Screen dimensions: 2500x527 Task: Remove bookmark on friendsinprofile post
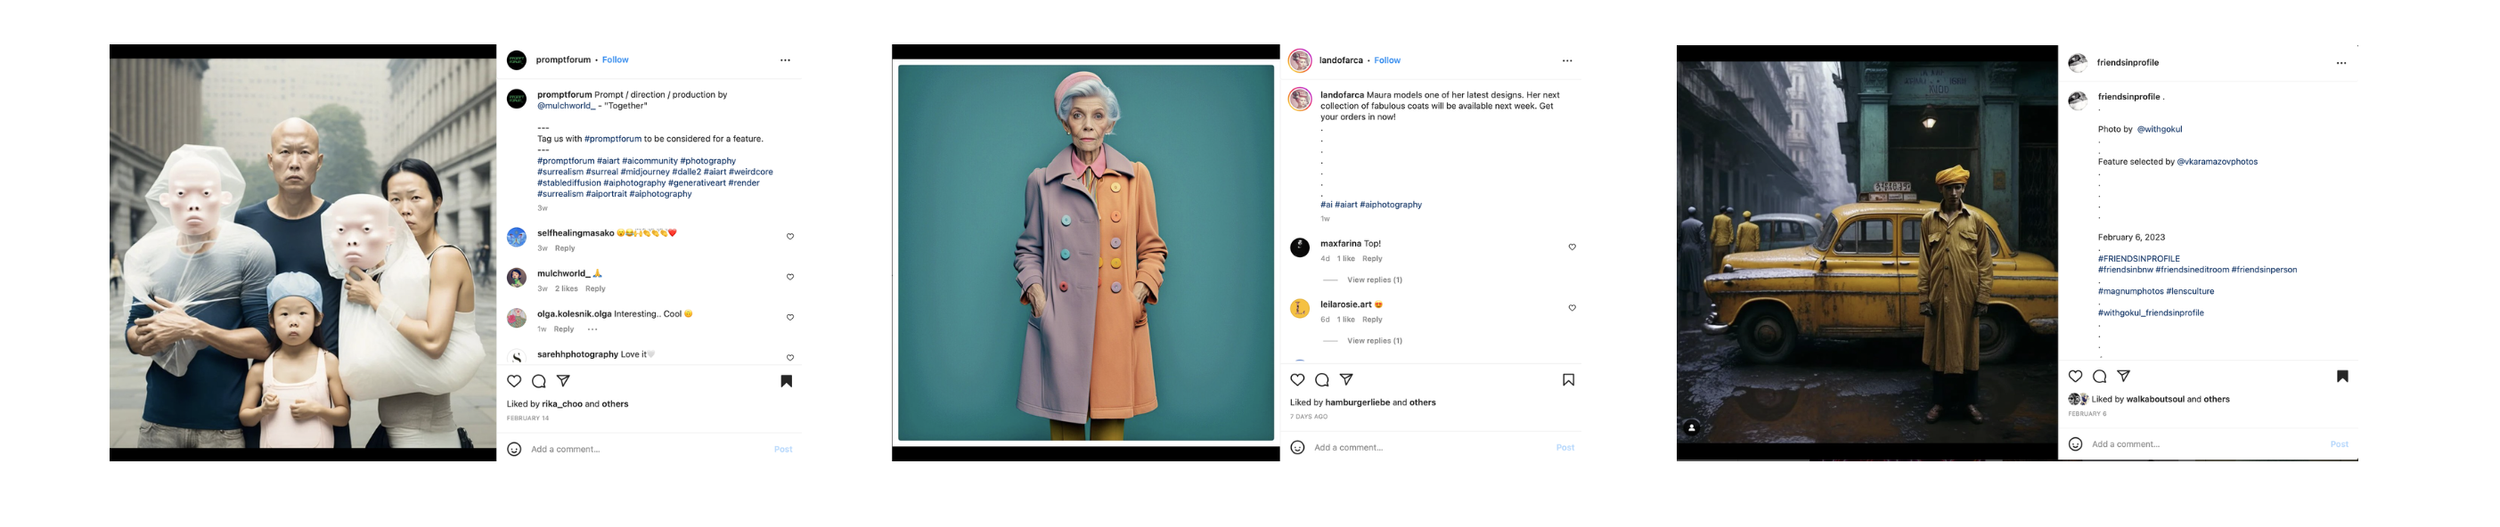tap(2342, 376)
